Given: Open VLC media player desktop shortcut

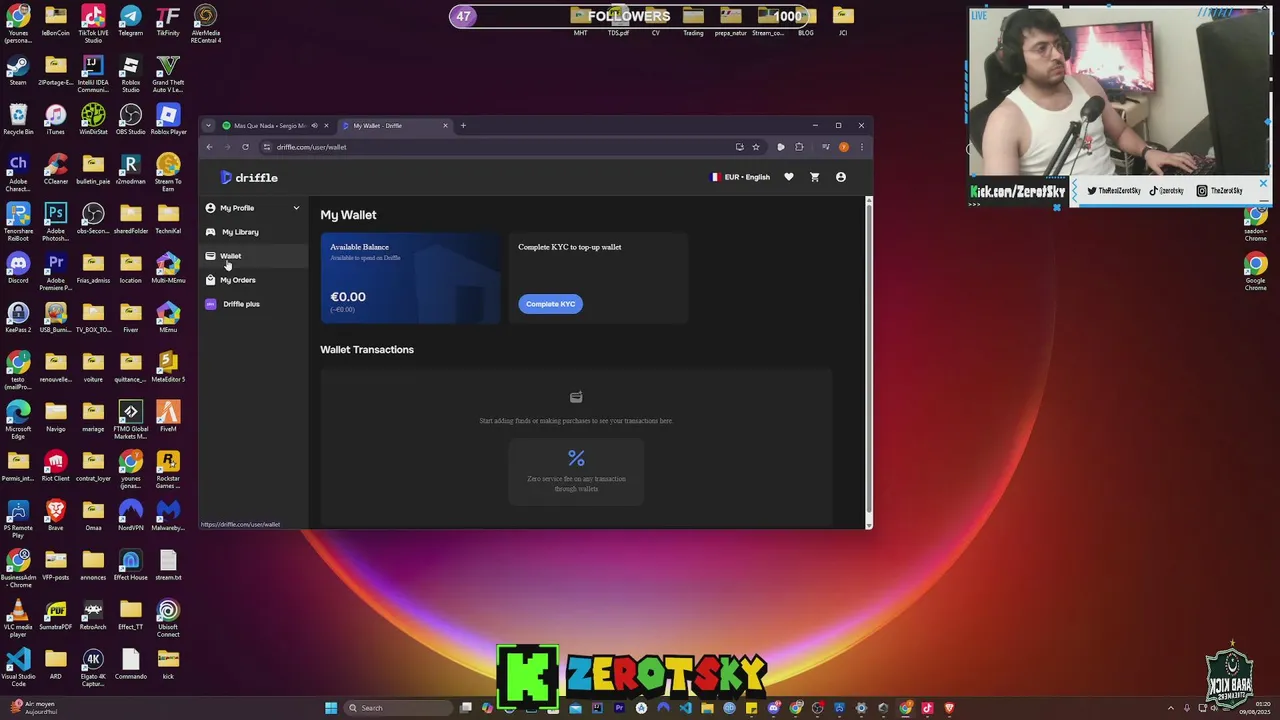Looking at the screenshot, I should click(x=17, y=618).
